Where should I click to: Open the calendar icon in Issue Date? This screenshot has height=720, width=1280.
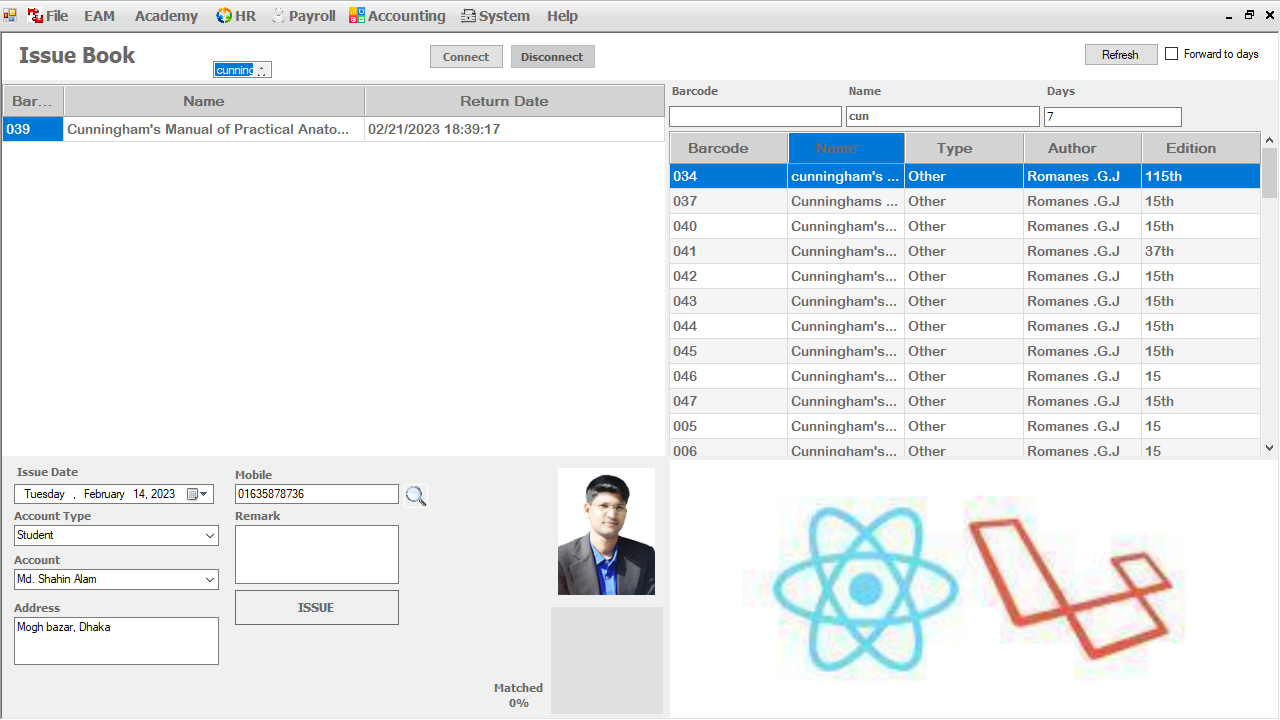[198, 494]
